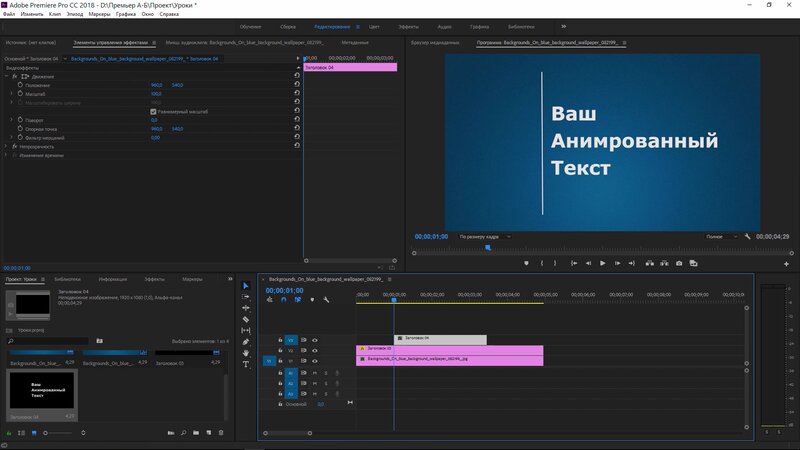Click the Extract button
800x450 pixels.
(x=664, y=263)
